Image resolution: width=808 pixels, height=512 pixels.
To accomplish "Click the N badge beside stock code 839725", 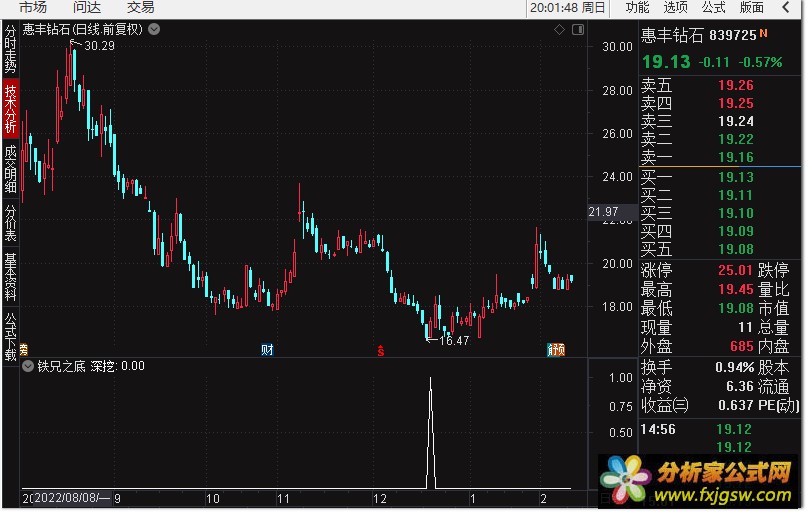I will [x=763, y=33].
